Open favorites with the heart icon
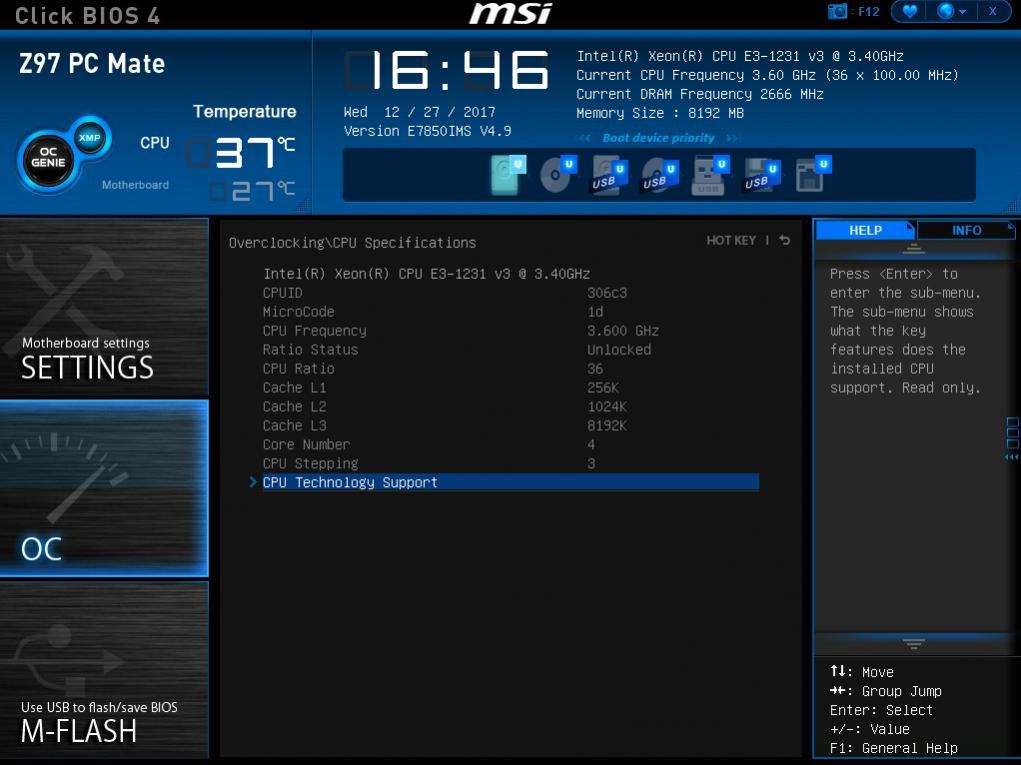This screenshot has width=1021, height=765. [x=910, y=11]
